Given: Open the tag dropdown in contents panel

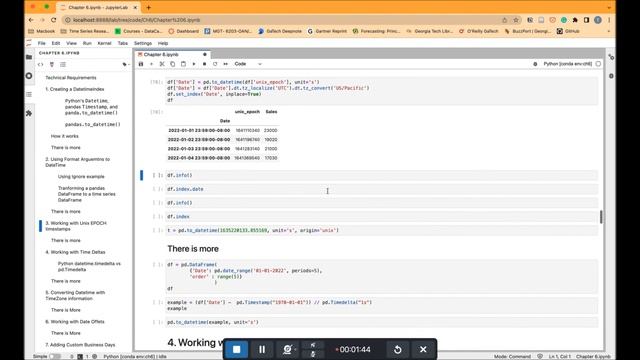Looking at the screenshot, I should [x=126, y=64].
